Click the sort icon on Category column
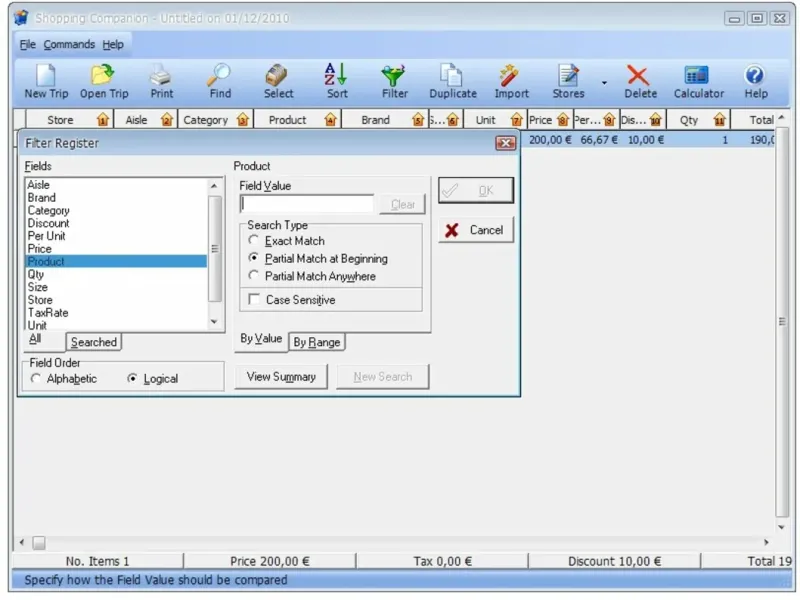The height and width of the screenshot is (600, 800). point(242,120)
